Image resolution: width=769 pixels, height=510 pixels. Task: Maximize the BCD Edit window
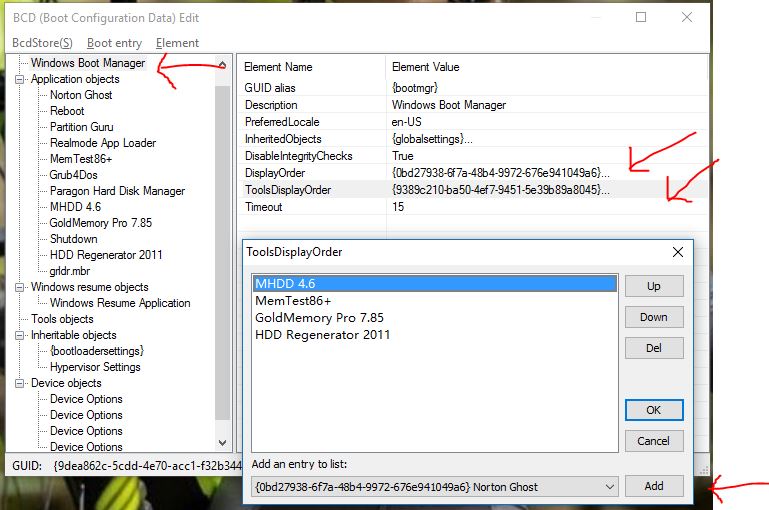tap(641, 18)
